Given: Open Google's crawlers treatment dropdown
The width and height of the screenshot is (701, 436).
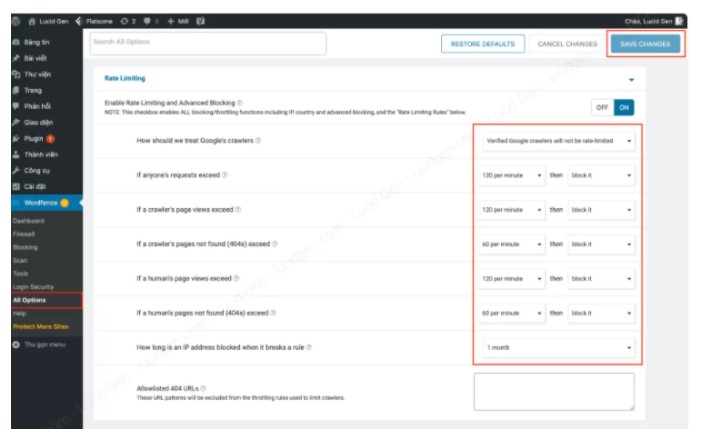Looking at the screenshot, I should [557, 141].
